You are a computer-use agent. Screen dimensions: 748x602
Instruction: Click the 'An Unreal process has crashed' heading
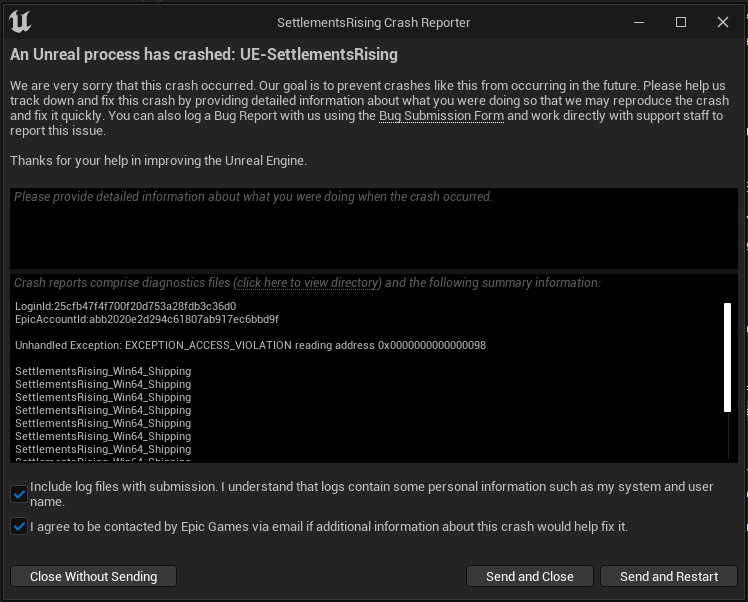[x=204, y=54]
